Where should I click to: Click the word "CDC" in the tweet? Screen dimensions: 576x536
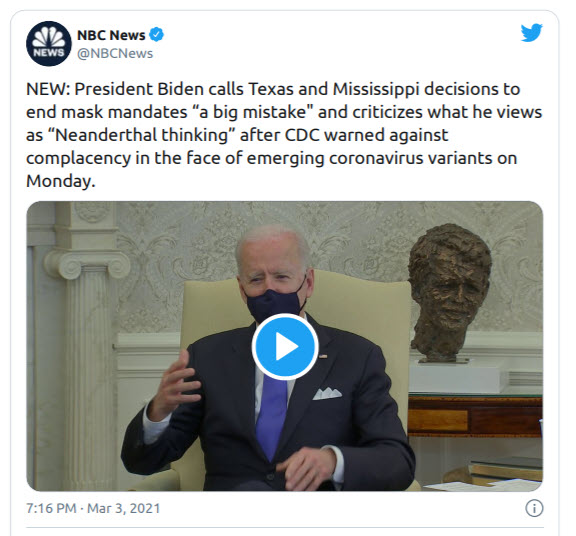tap(302, 135)
